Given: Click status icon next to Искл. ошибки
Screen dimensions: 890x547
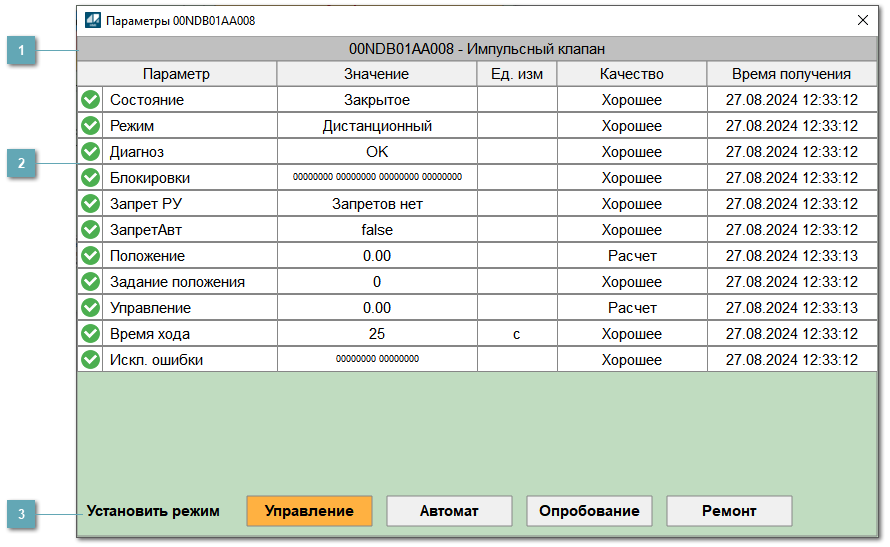Looking at the screenshot, I should pyautogui.click(x=90, y=360).
